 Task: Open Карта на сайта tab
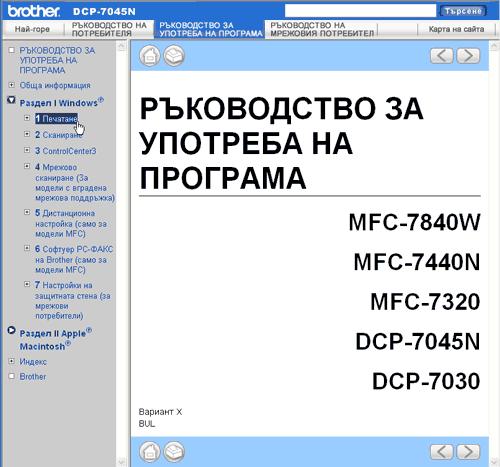coord(456,29)
